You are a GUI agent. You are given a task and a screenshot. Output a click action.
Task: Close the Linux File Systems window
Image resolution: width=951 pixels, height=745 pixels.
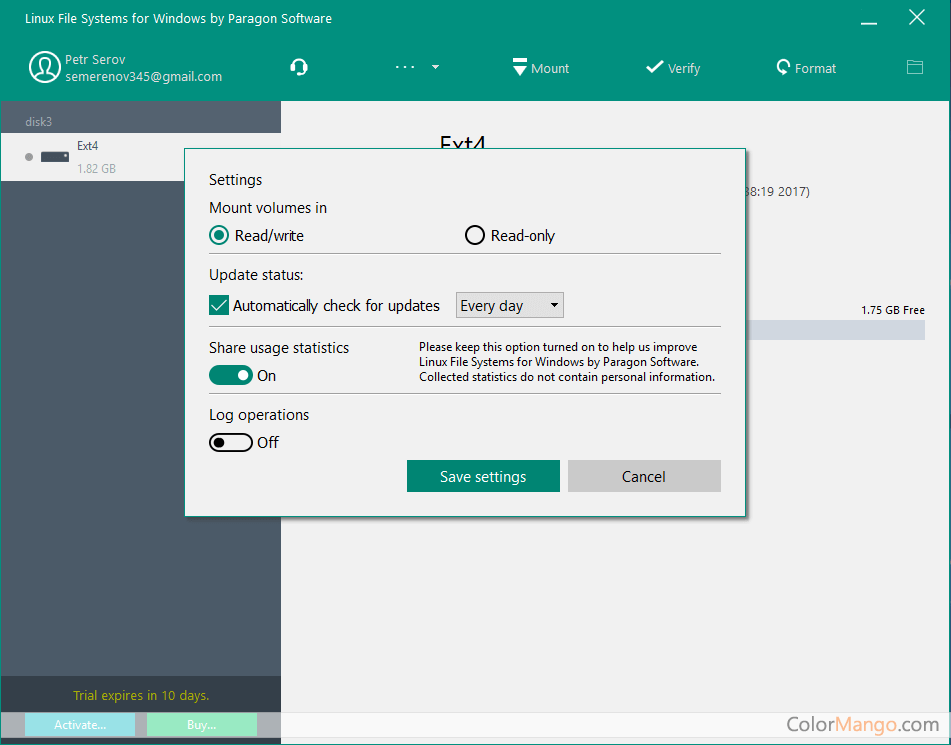tap(917, 18)
